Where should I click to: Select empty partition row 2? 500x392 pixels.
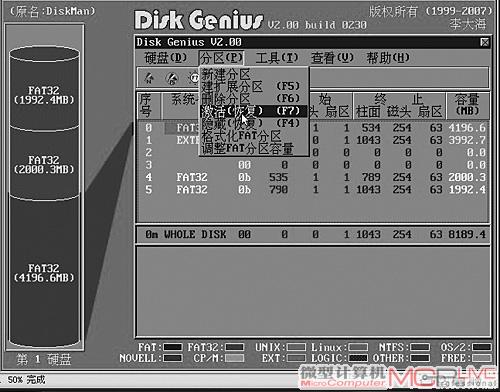pyautogui.click(x=313, y=153)
